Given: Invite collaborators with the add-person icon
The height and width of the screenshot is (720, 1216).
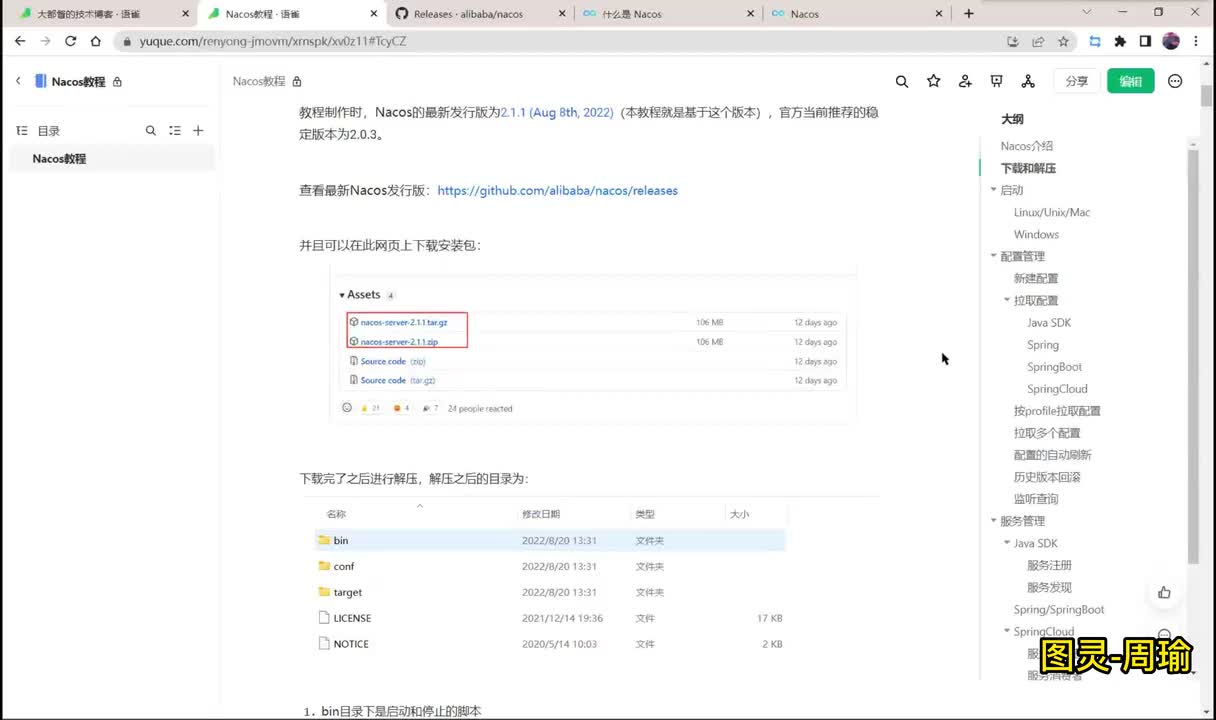Looking at the screenshot, I should (965, 81).
